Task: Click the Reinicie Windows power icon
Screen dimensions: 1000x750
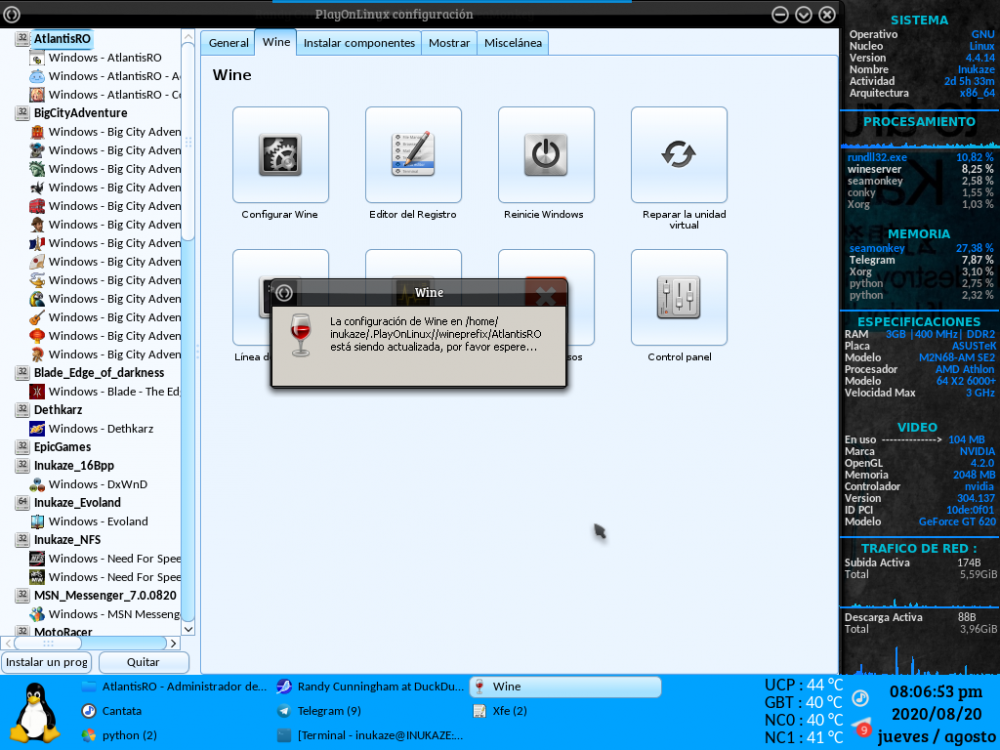Action: tap(546, 155)
